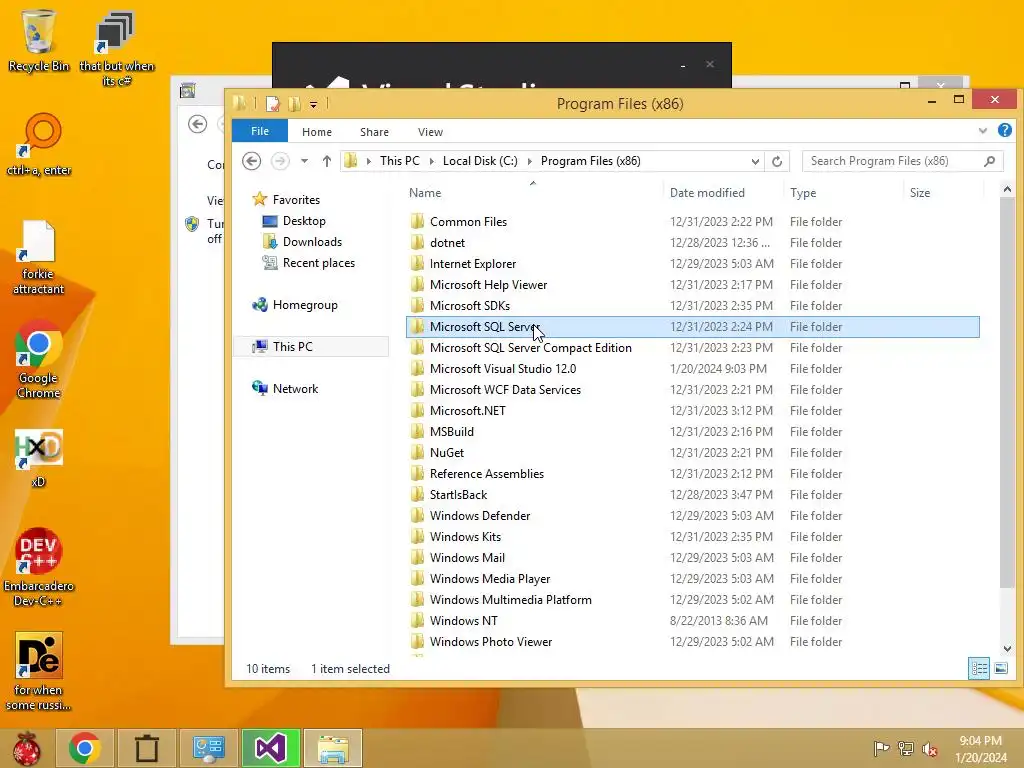Open the trash can taskbar icon

tap(146, 748)
